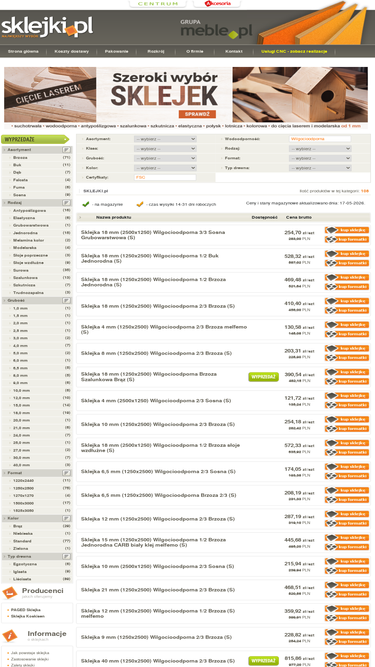Screen dimensions: 375x667
Task: Open product Sklejka 15 mm CARB biały klej
Action: (x=153, y=542)
